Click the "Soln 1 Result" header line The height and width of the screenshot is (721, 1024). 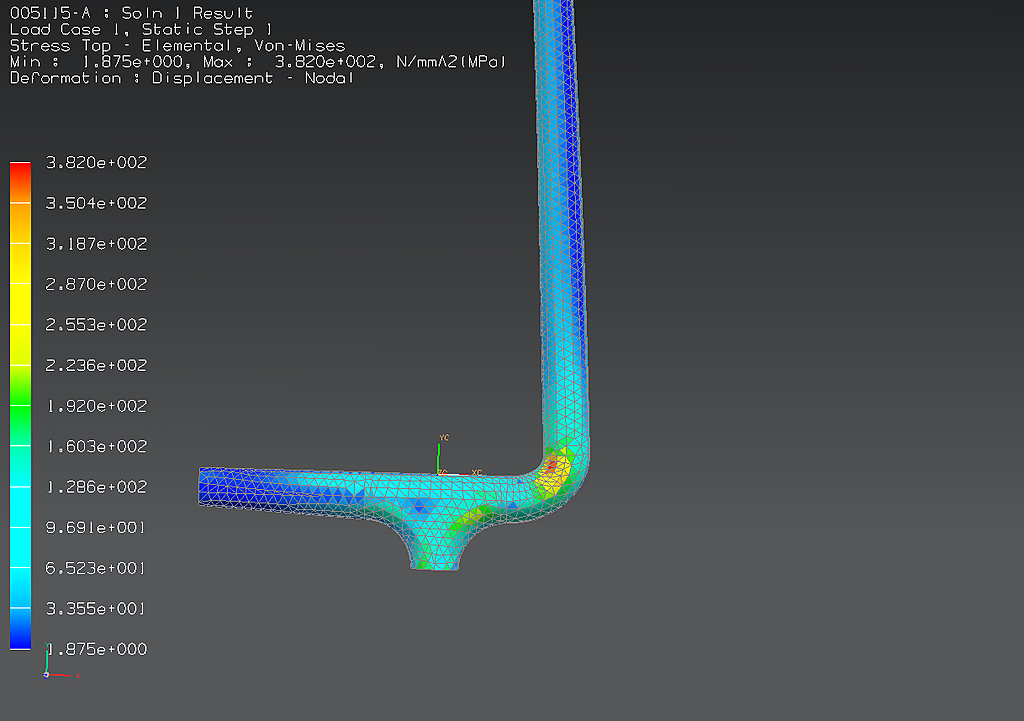coord(131,13)
